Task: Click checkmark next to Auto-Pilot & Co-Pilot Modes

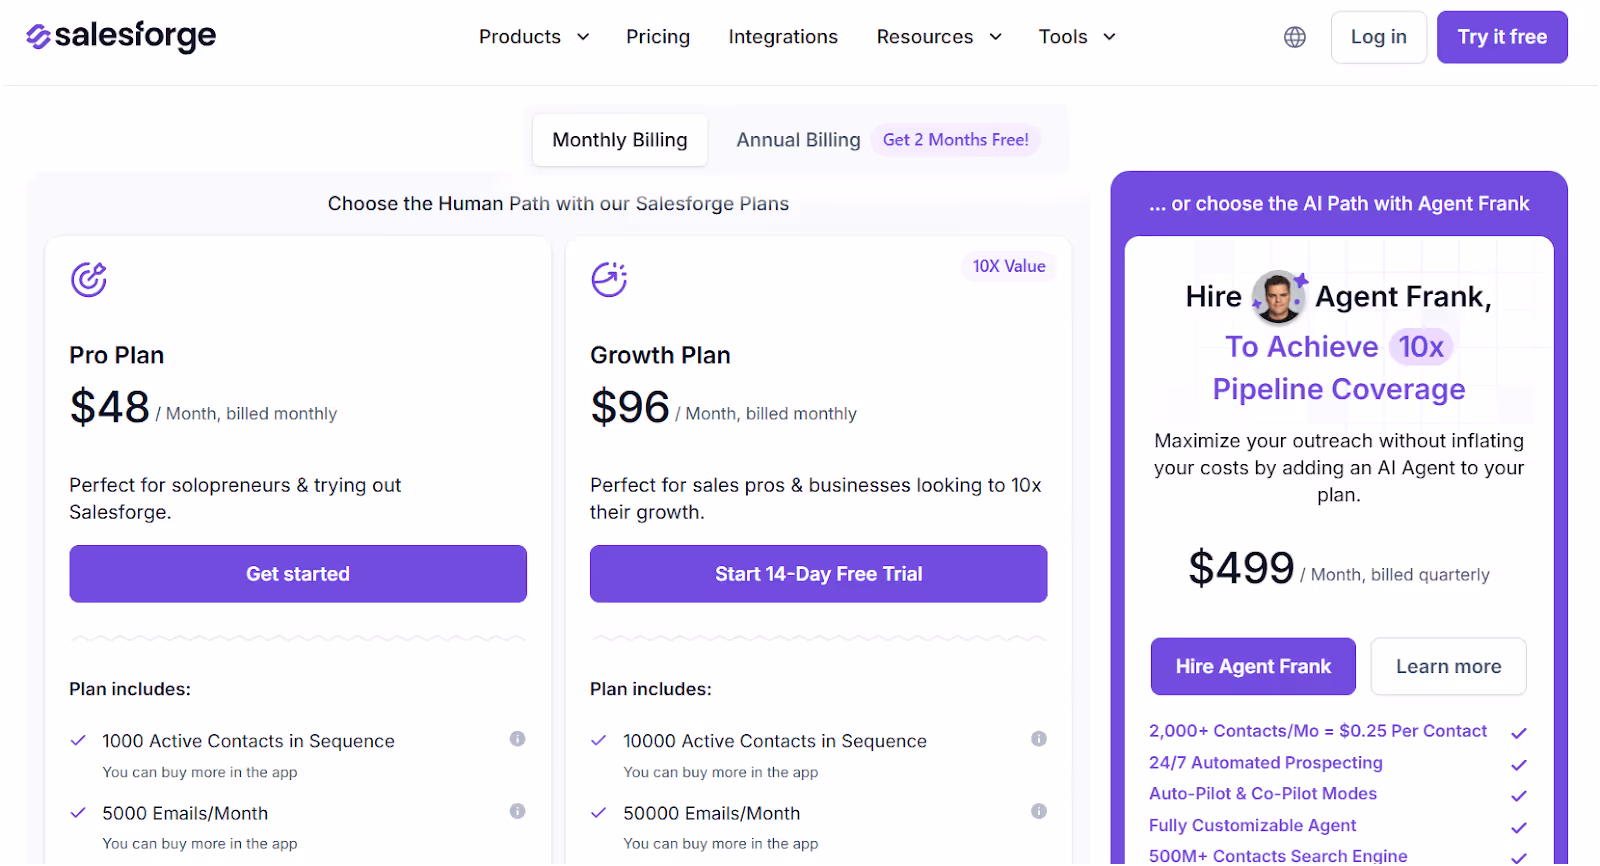Action: 1519,796
